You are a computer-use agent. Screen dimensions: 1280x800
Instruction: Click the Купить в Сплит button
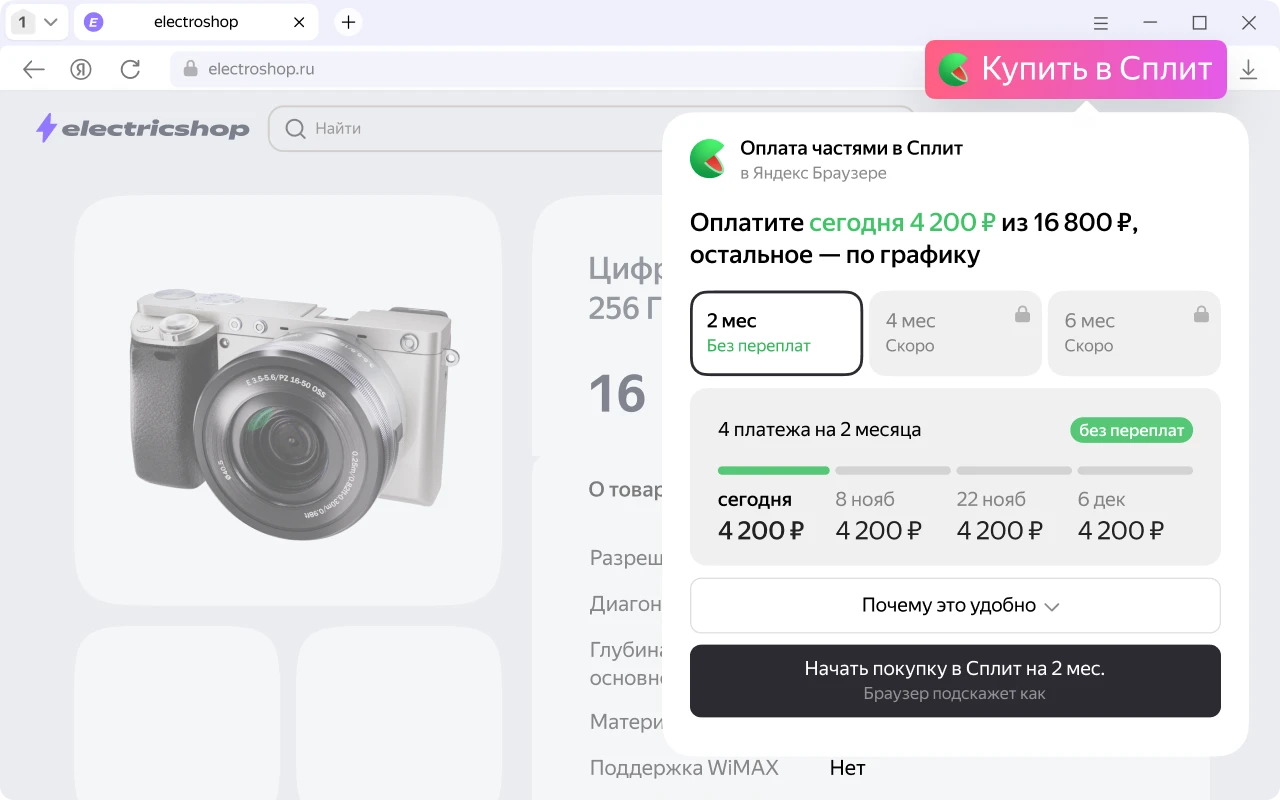click(1076, 69)
